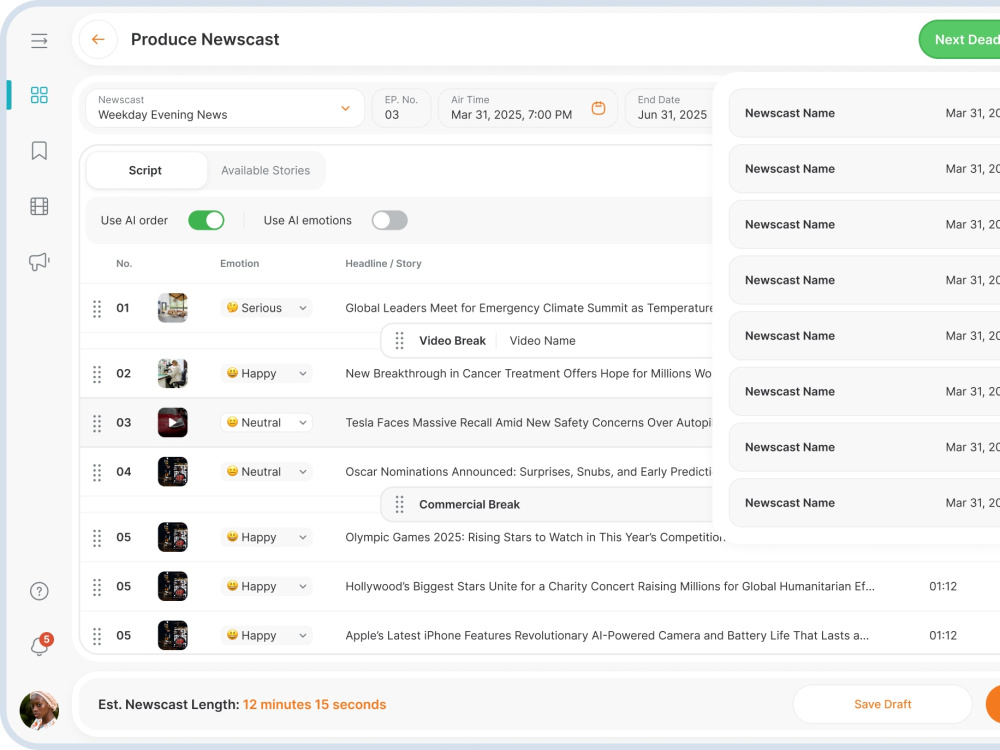The width and height of the screenshot is (1000, 750).
Task: Click the Headline / Story column header
Action: click(x=383, y=263)
